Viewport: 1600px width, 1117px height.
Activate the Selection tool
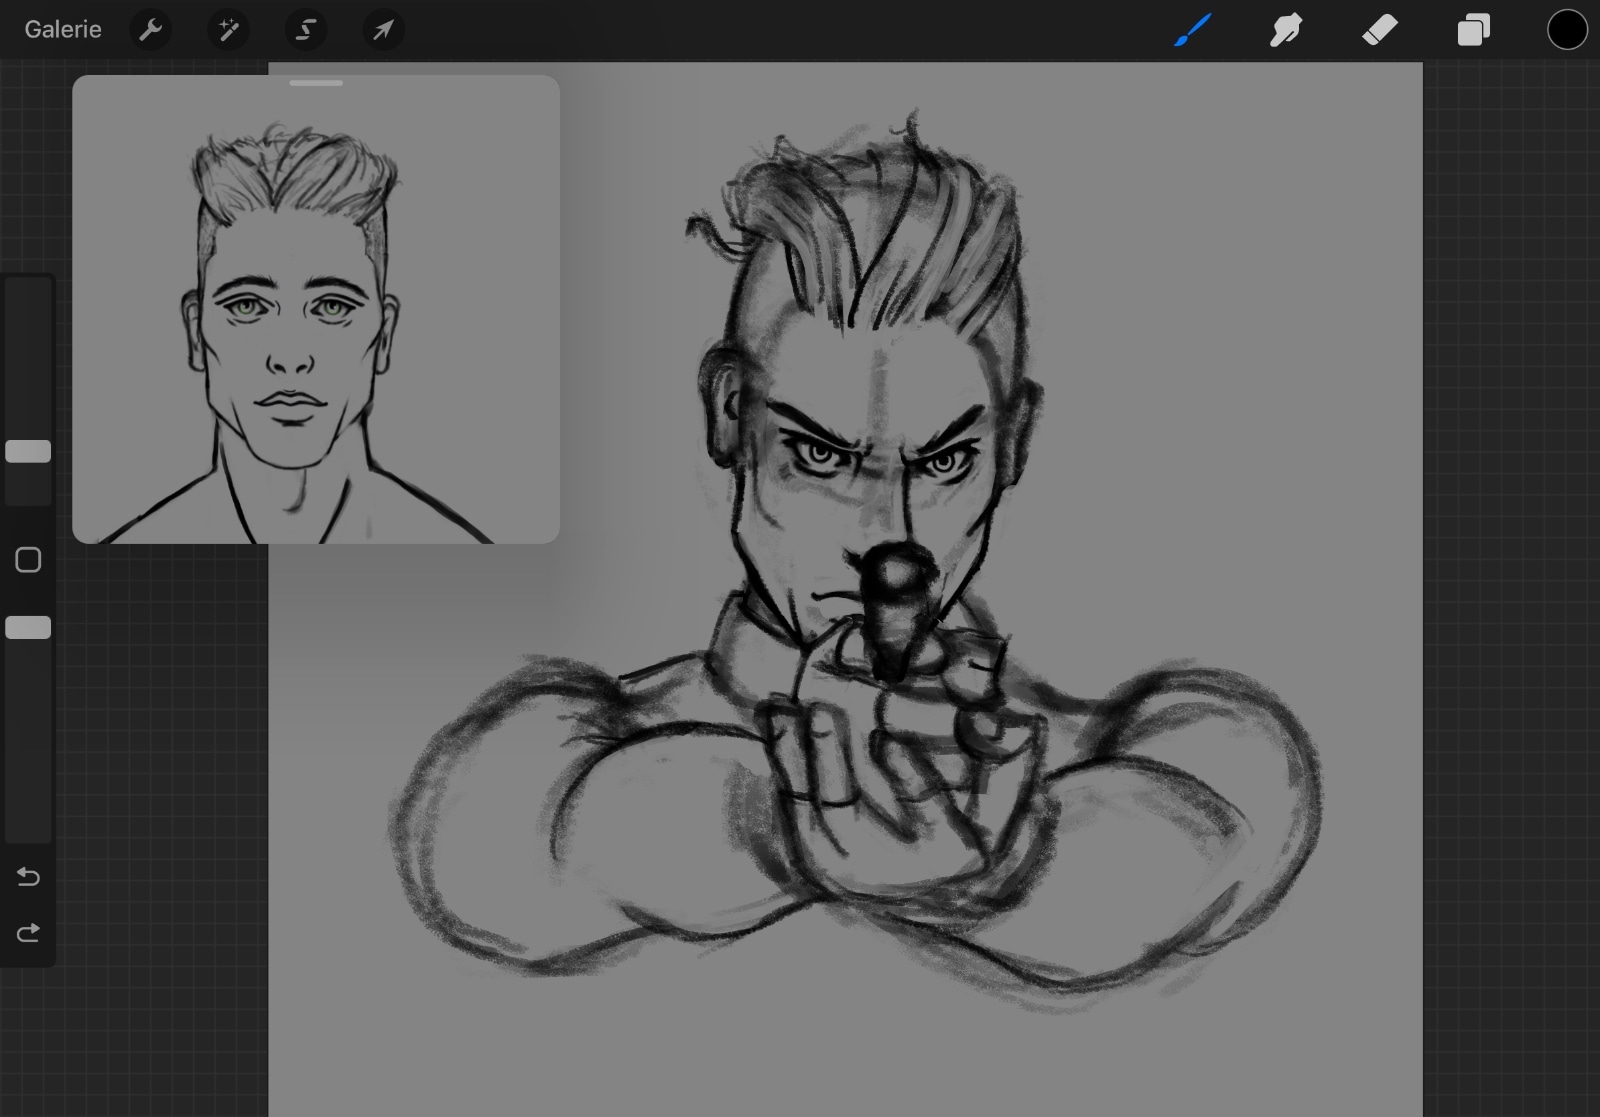[306, 30]
